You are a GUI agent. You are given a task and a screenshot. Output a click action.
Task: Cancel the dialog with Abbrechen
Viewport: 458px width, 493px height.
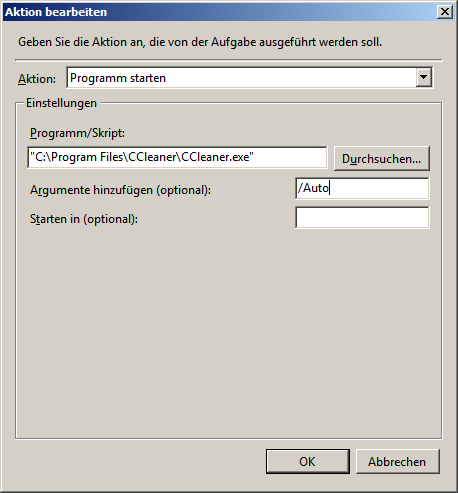point(397,461)
